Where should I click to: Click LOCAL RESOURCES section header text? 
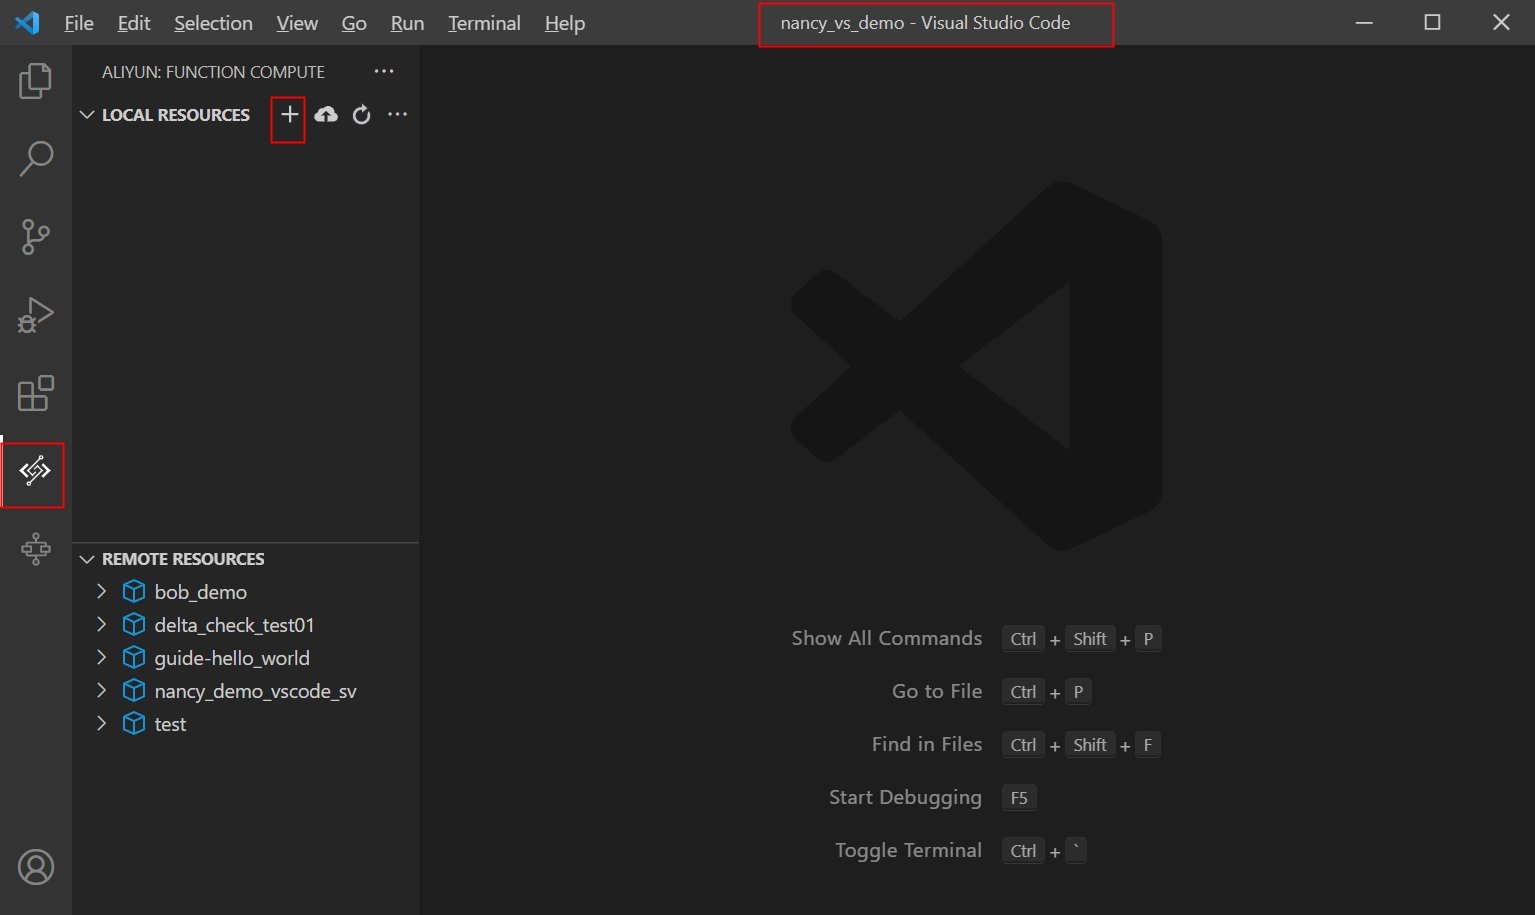[176, 115]
